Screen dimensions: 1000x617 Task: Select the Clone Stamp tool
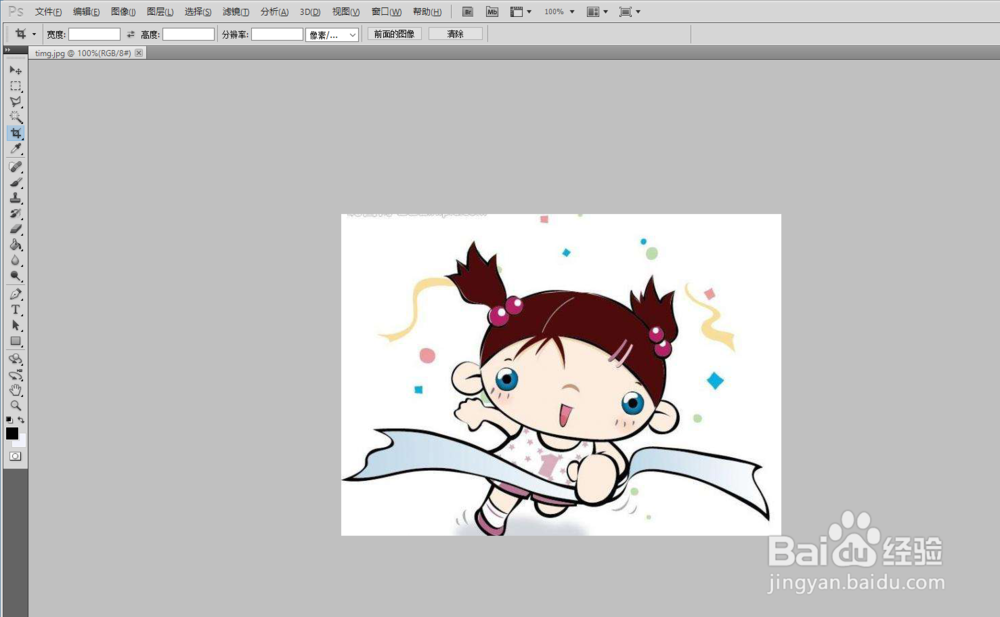pos(15,198)
